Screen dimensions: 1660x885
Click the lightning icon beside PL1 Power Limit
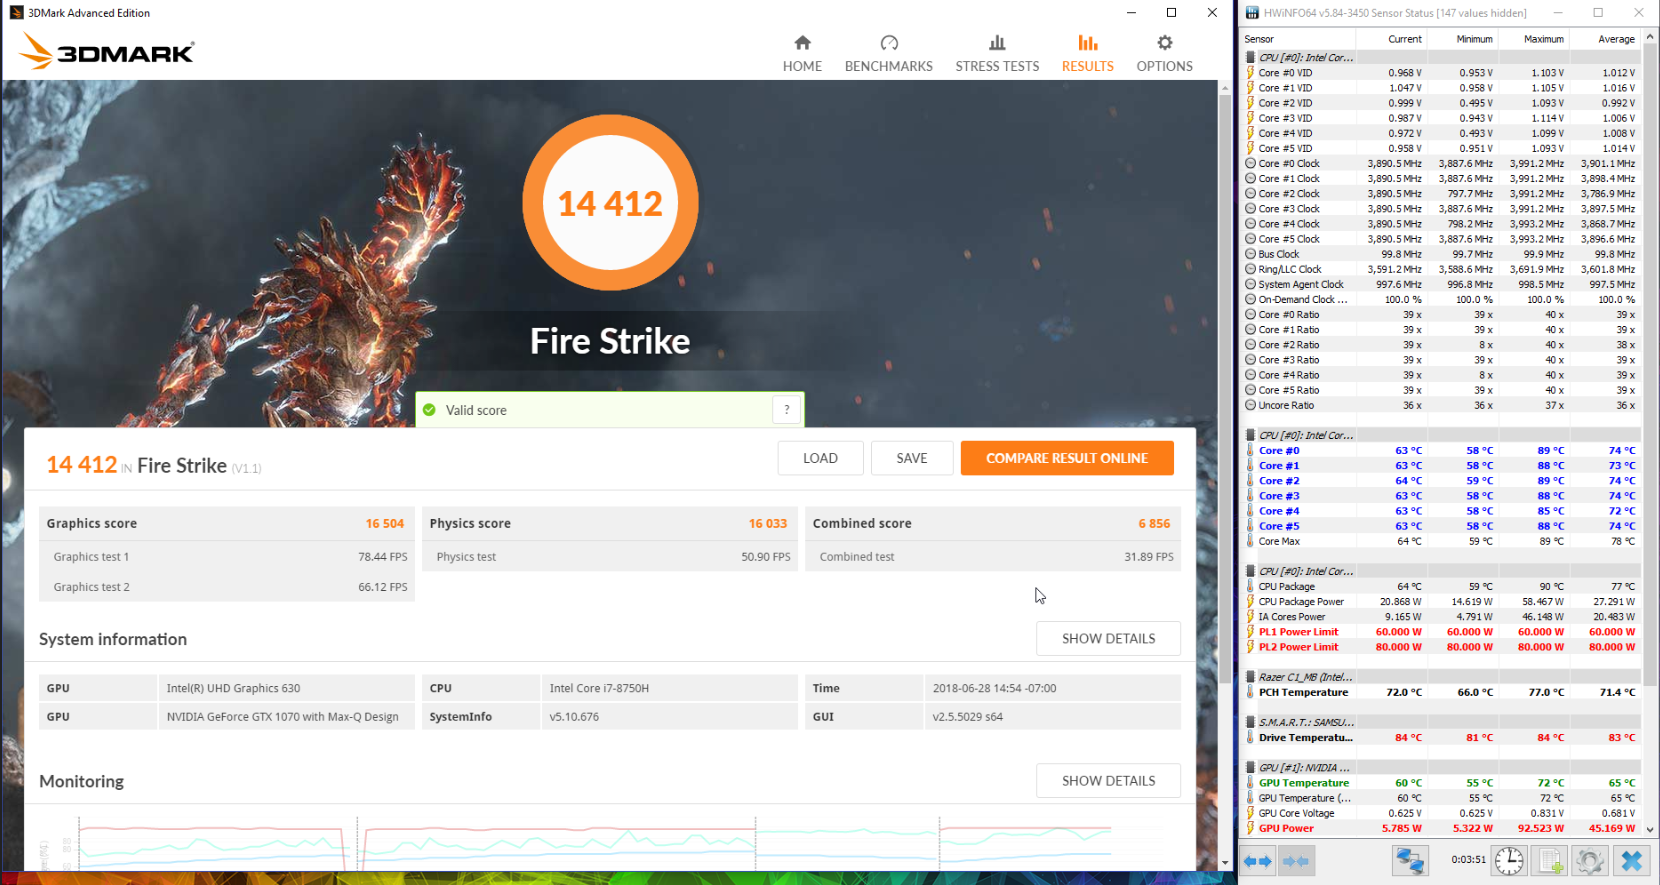click(1250, 632)
